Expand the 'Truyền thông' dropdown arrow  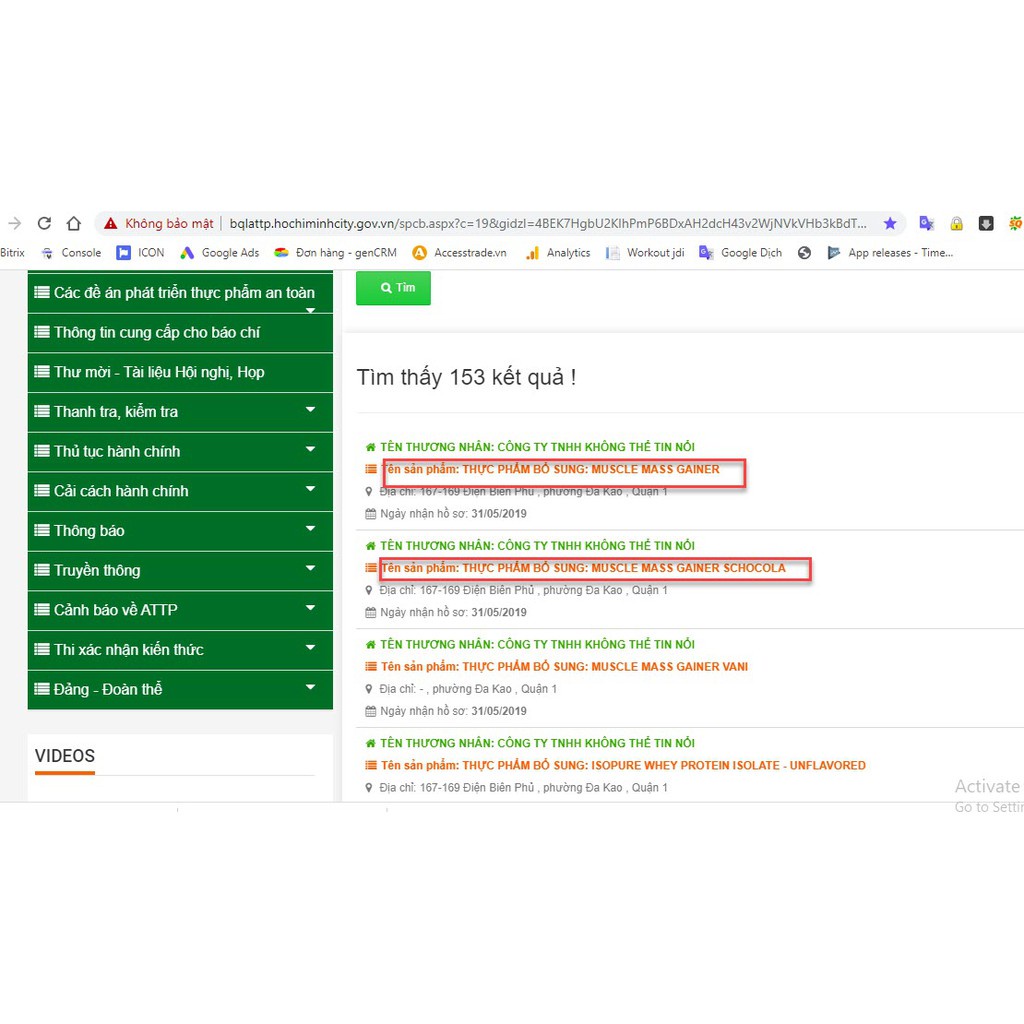pyautogui.click(x=310, y=568)
